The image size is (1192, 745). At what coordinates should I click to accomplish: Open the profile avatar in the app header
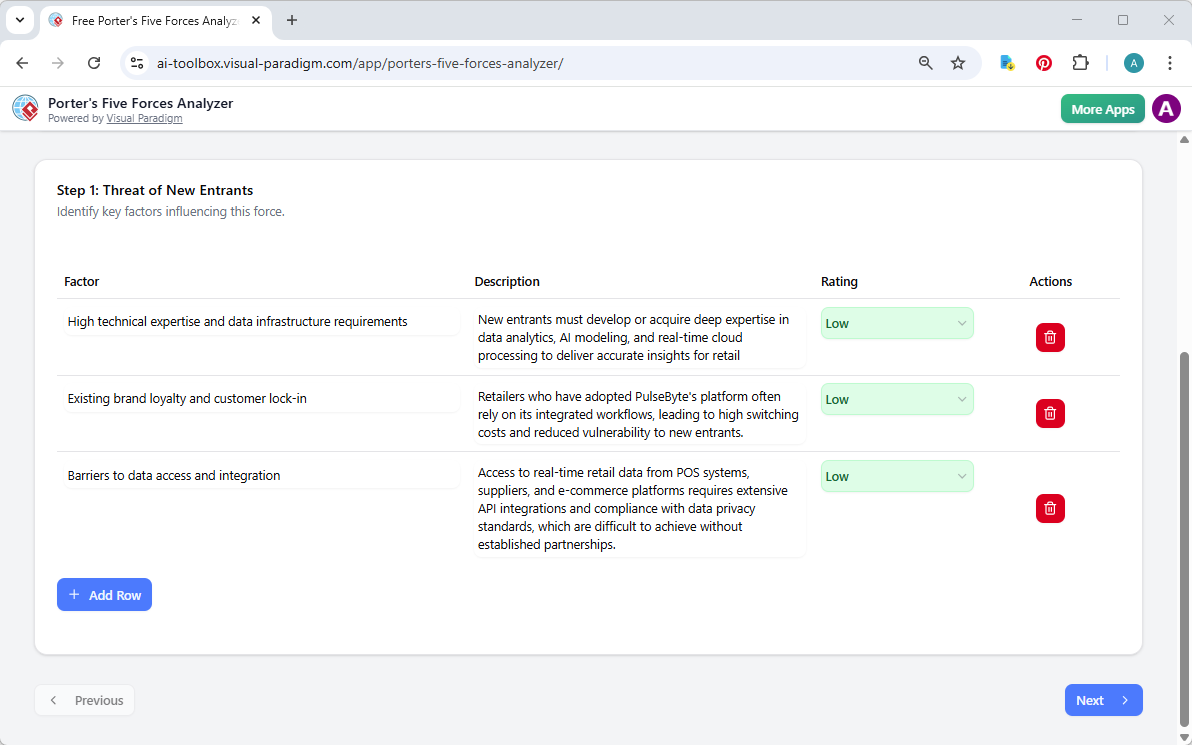click(1166, 108)
